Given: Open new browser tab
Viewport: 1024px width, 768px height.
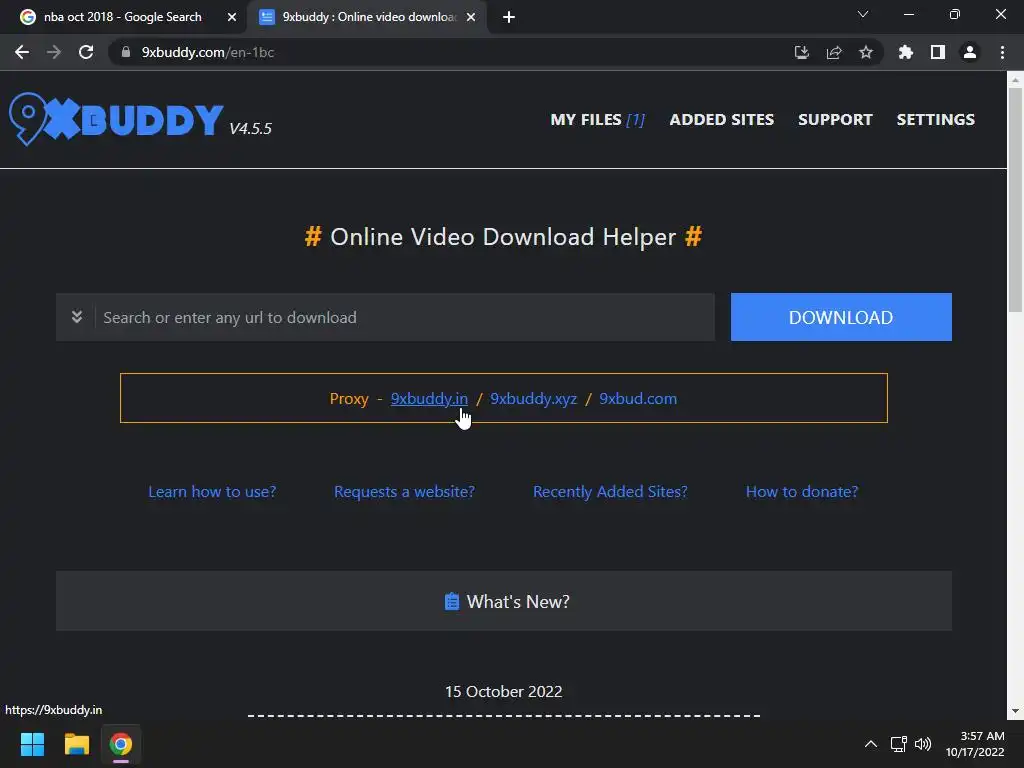Looking at the screenshot, I should point(509,17).
